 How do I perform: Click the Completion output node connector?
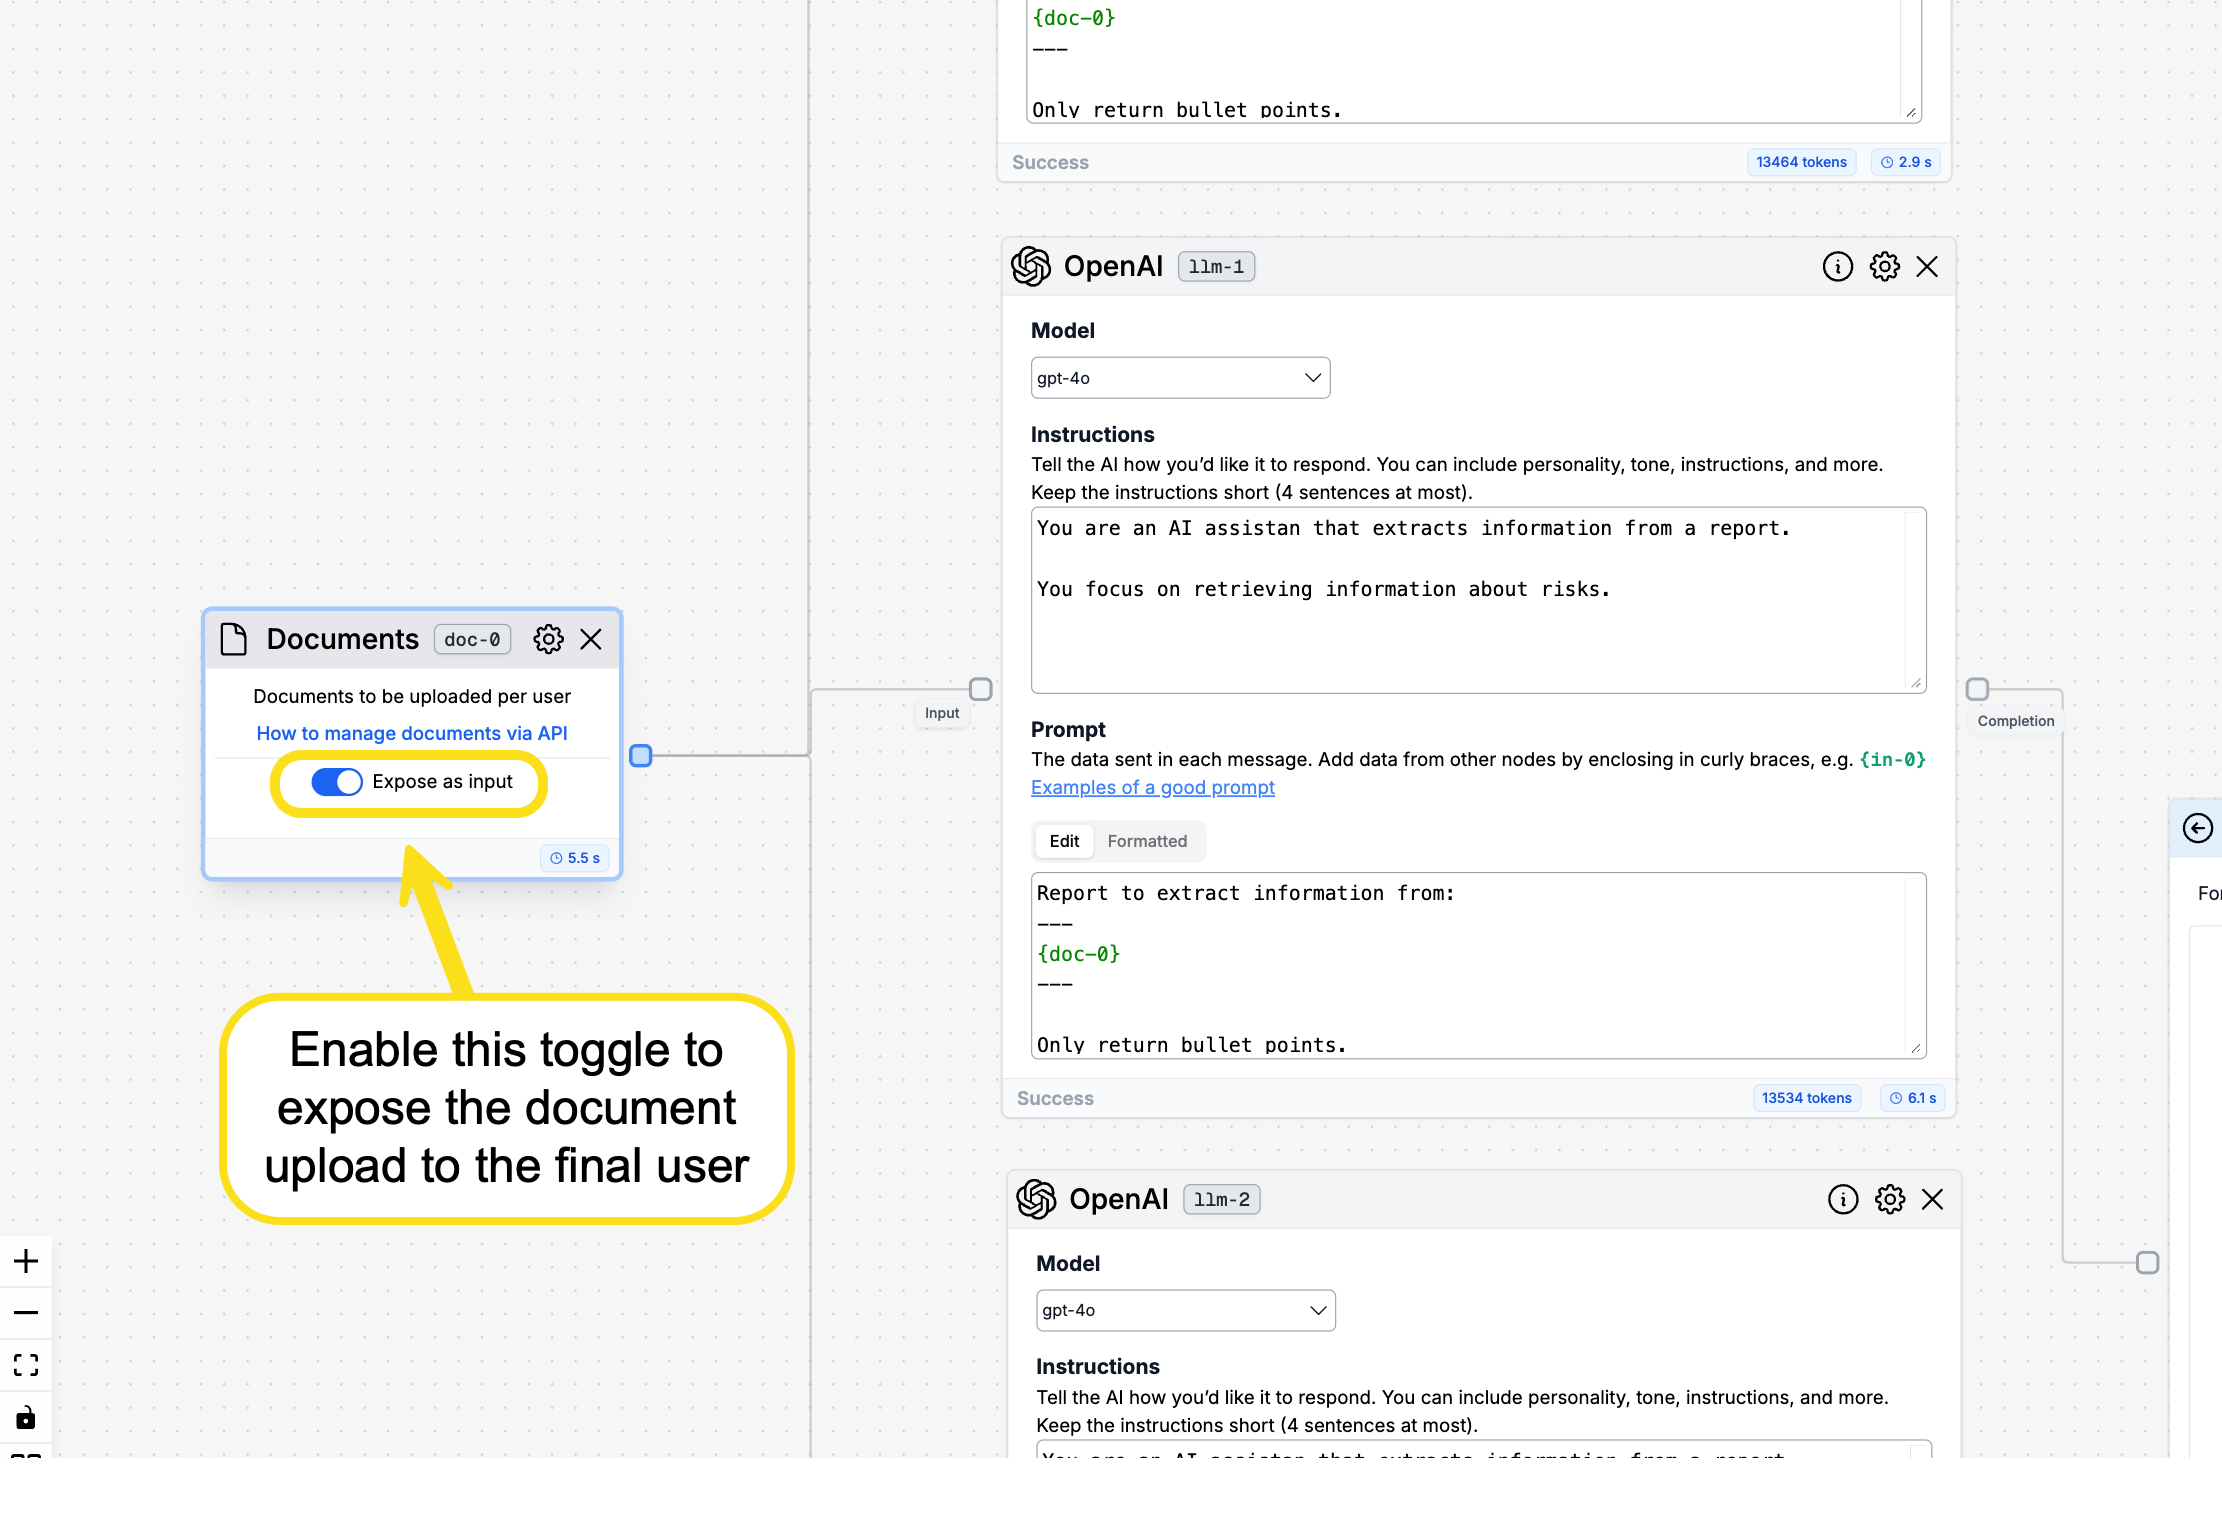pyautogui.click(x=1975, y=687)
